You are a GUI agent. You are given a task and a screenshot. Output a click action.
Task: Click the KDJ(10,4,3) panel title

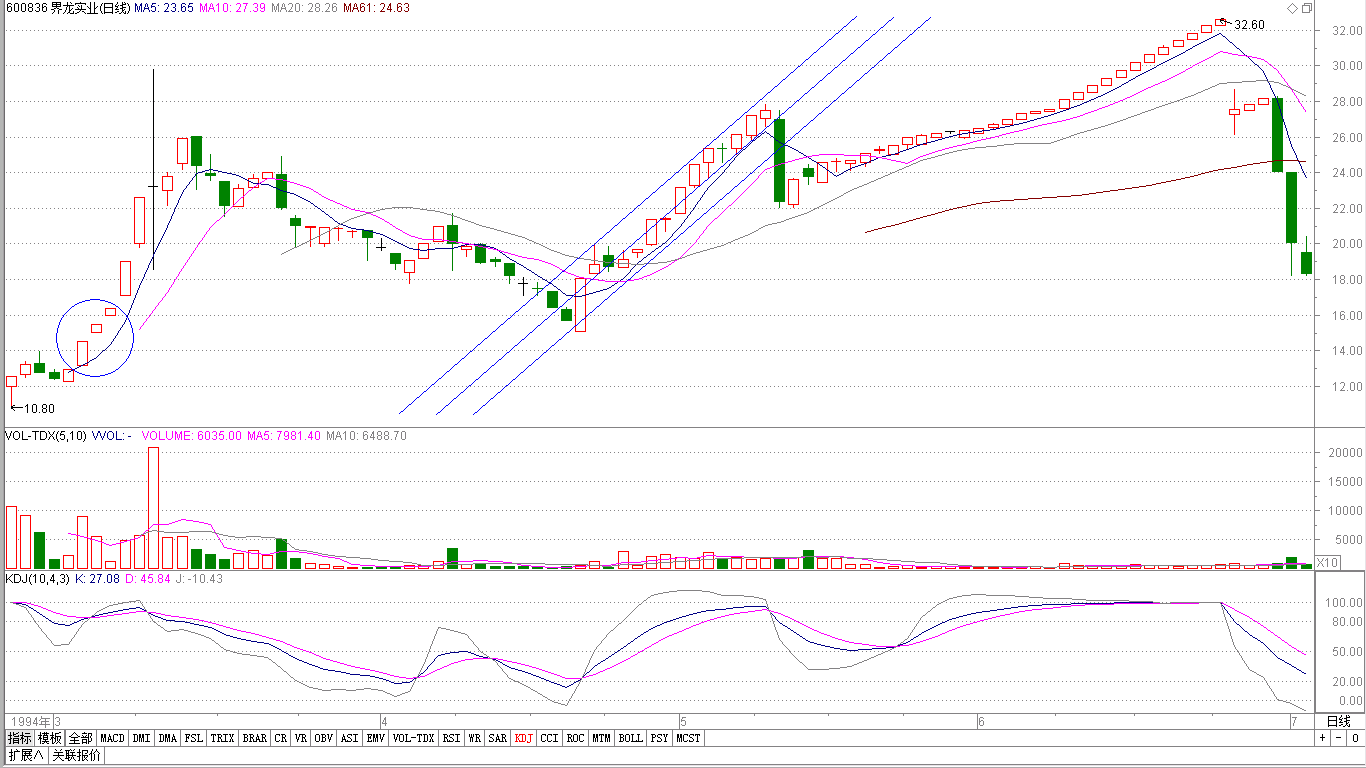tap(37, 579)
